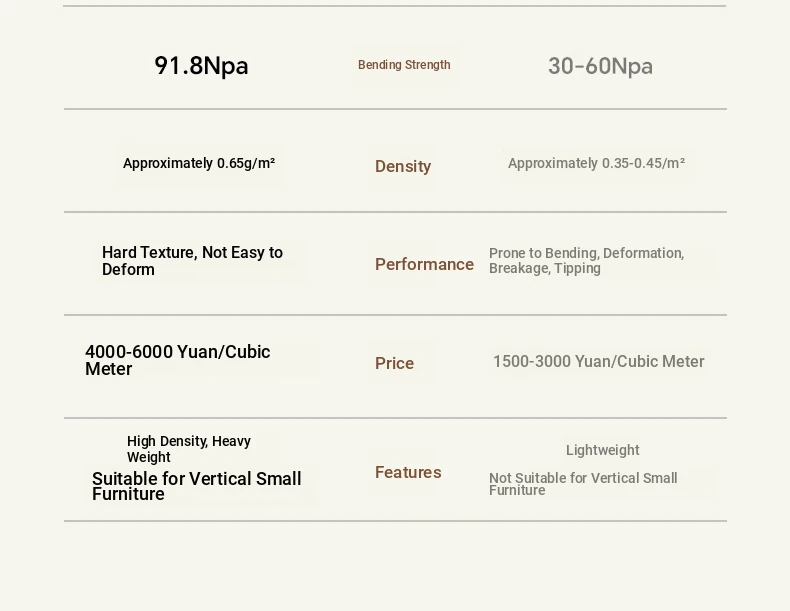This screenshot has width=790, height=611.
Task: Select the Bending Strength label
Action: 404,65
